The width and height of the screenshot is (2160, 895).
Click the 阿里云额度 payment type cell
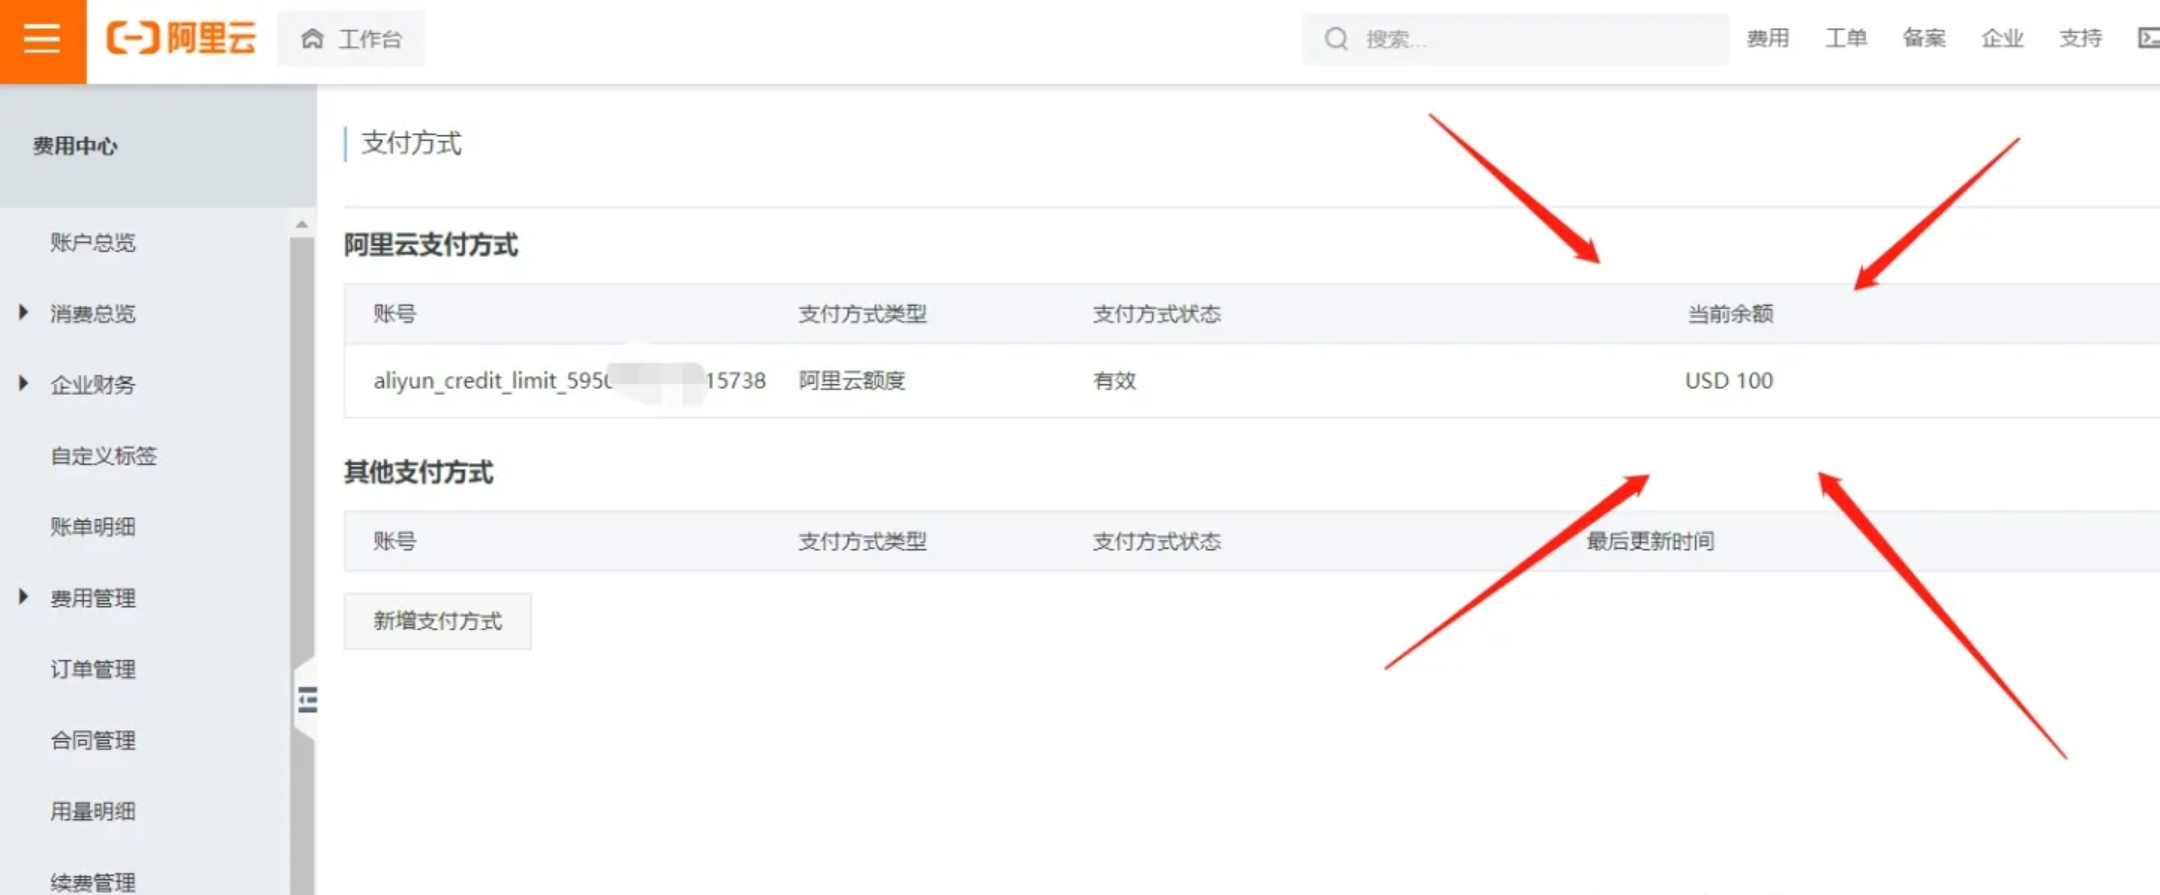pos(852,381)
